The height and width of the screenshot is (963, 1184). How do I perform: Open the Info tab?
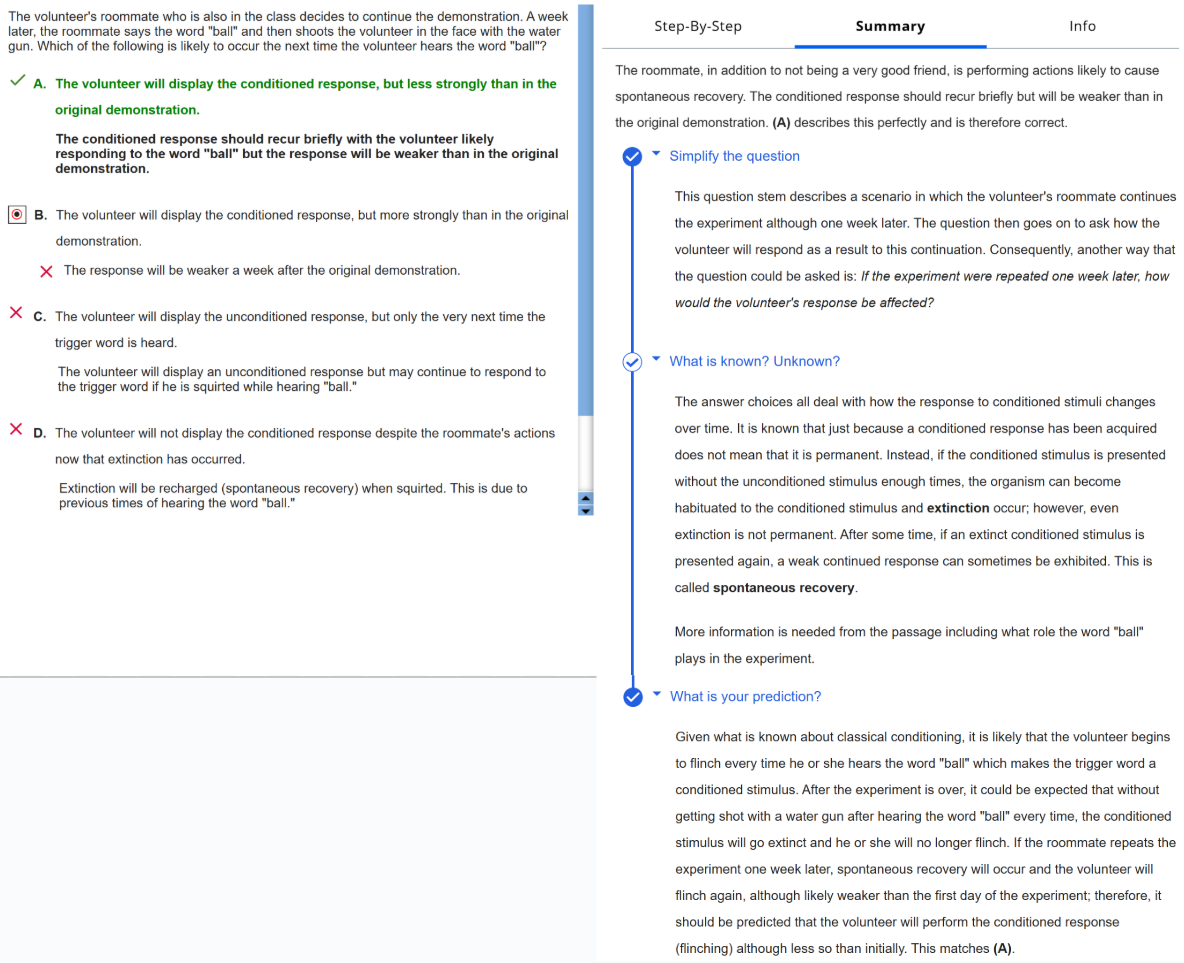(x=1082, y=26)
